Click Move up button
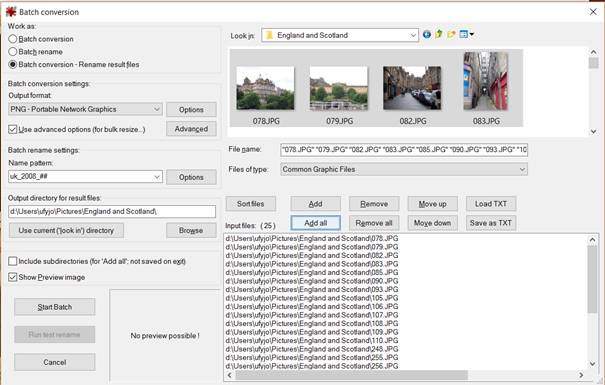Screen dimensions: 605x385 click(x=433, y=204)
